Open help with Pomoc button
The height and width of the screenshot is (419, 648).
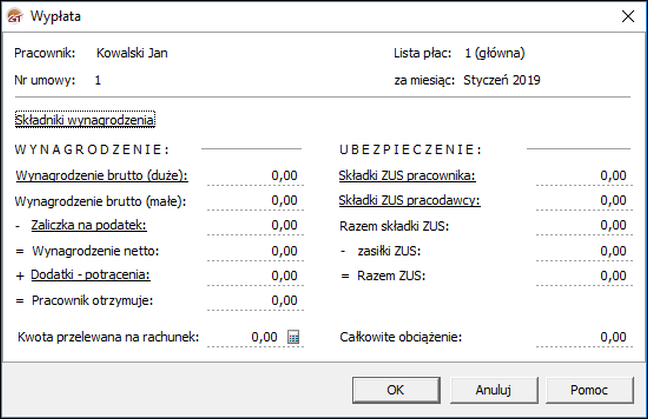click(588, 388)
